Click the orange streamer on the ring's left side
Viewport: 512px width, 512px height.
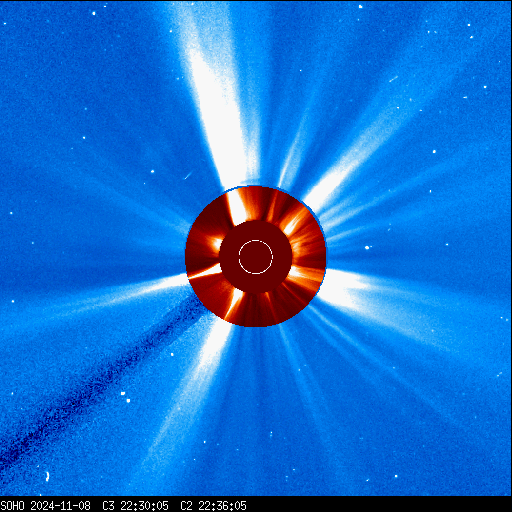[x=205, y=272]
